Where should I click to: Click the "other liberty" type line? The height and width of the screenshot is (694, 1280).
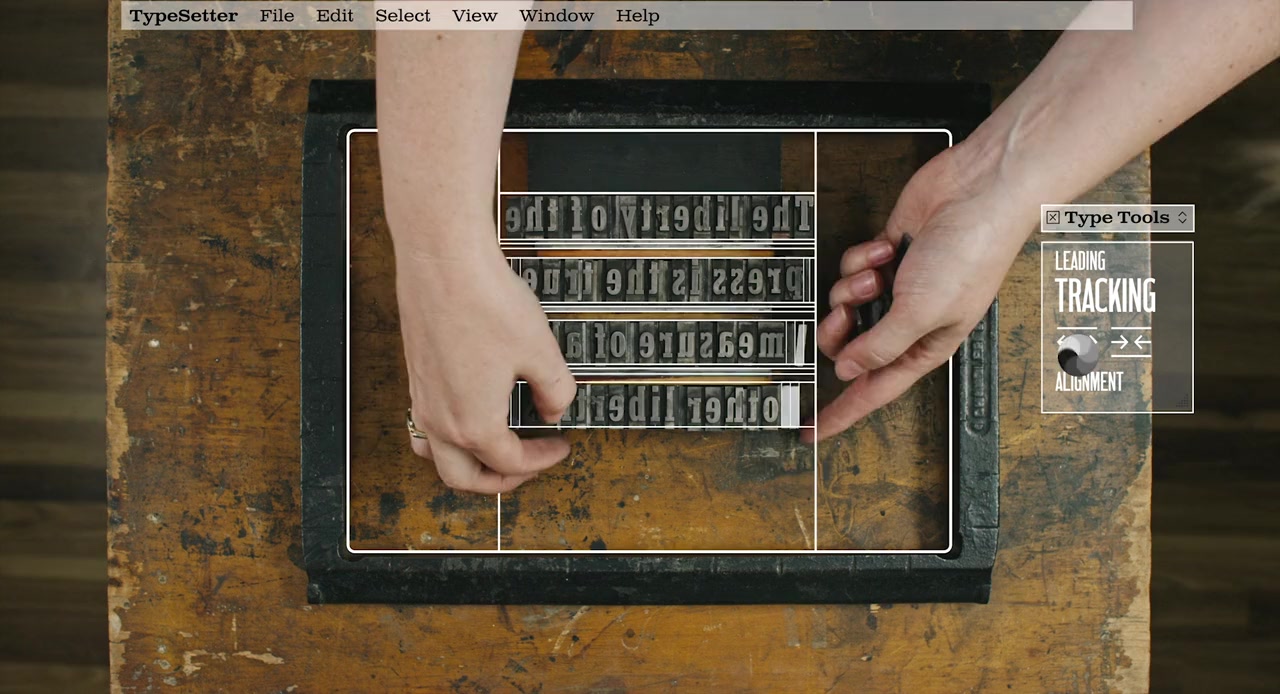coord(680,406)
